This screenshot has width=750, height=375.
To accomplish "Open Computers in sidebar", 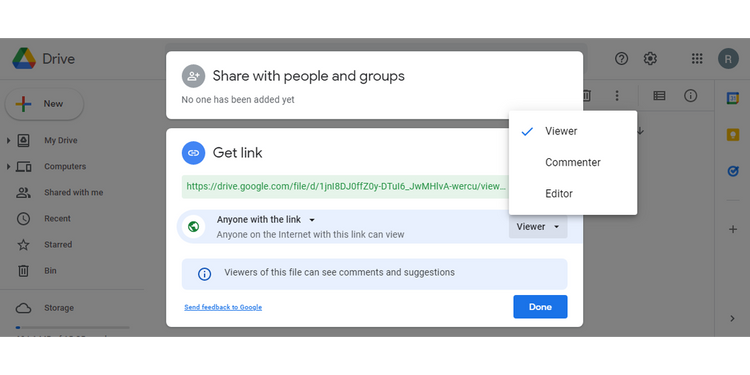I will click(x=65, y=166).
